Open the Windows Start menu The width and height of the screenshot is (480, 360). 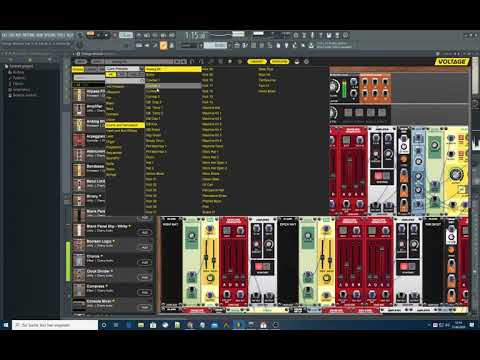click(x=6, y=324)
